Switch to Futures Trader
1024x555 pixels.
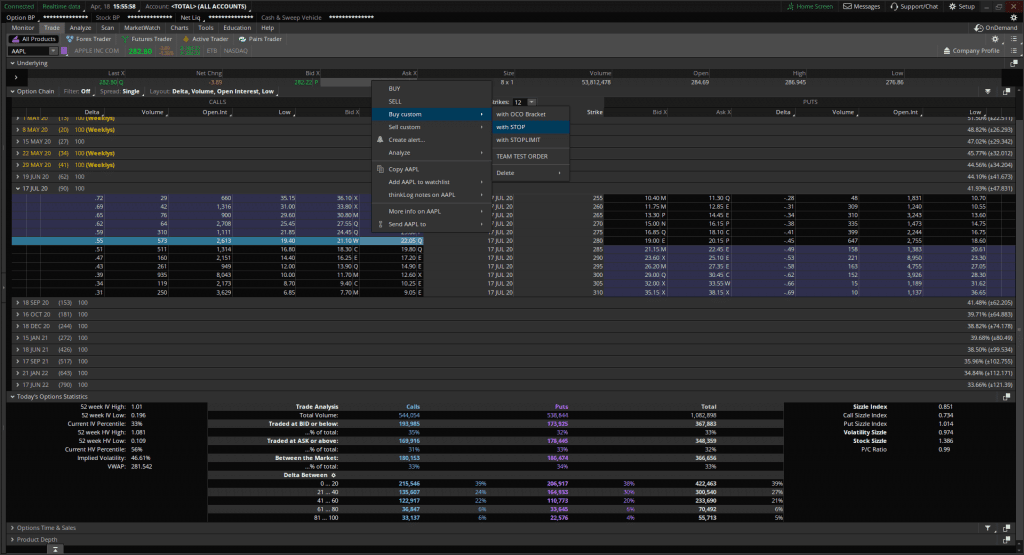(143, 39)
